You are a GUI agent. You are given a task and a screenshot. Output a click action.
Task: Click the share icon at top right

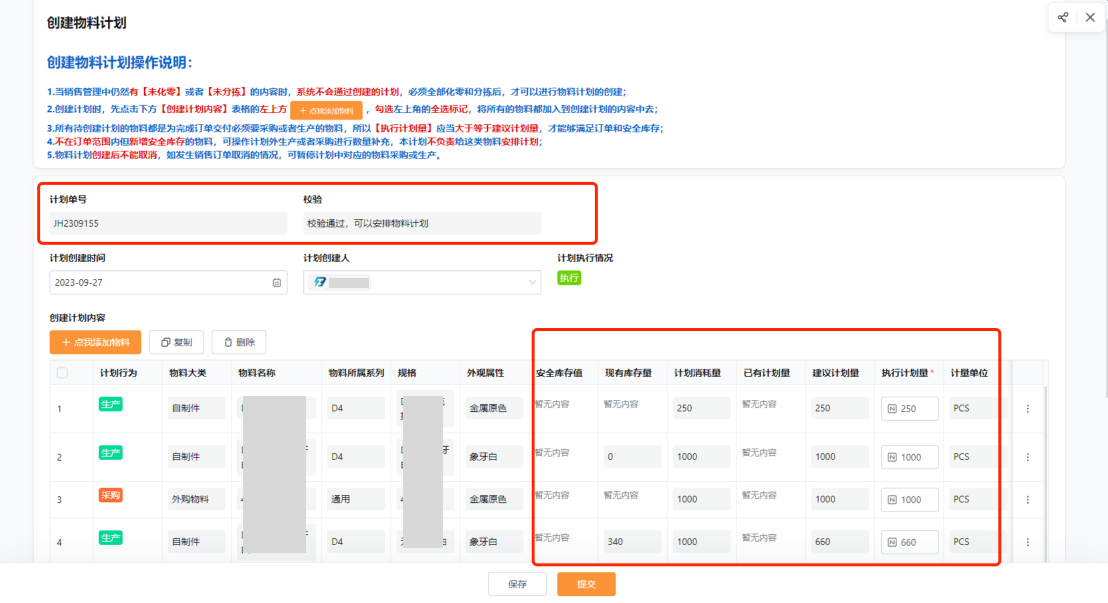[1063, 17]
